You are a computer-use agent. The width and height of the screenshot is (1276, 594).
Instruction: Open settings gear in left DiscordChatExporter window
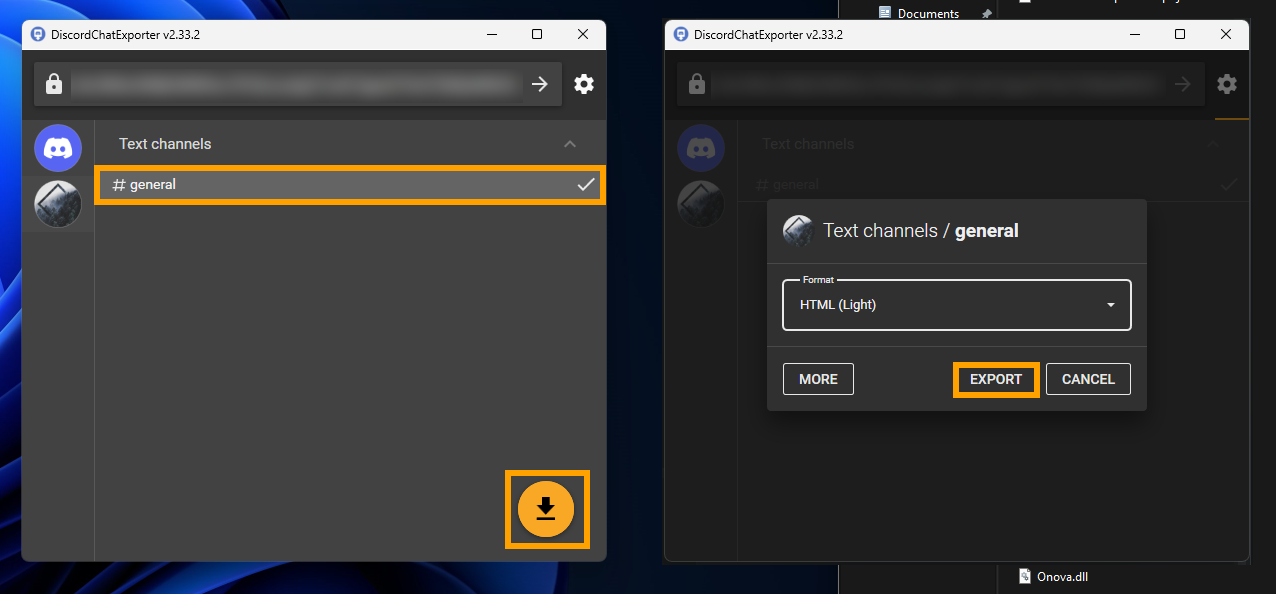click(584, 84)
